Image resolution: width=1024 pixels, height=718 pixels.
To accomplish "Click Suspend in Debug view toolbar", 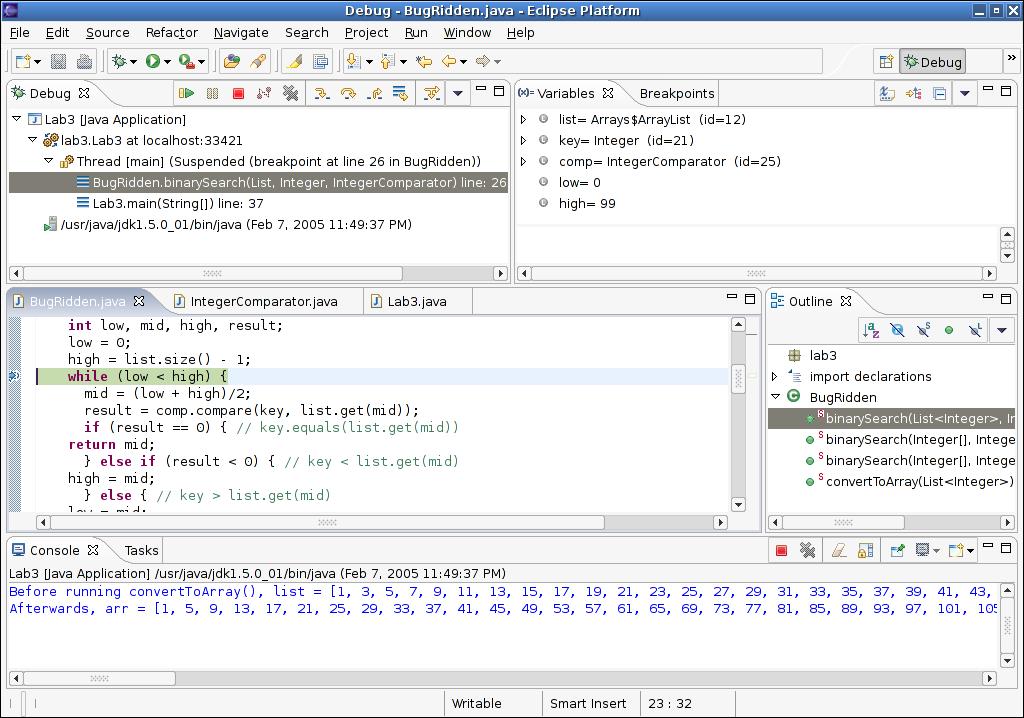I will pos(212,93).
